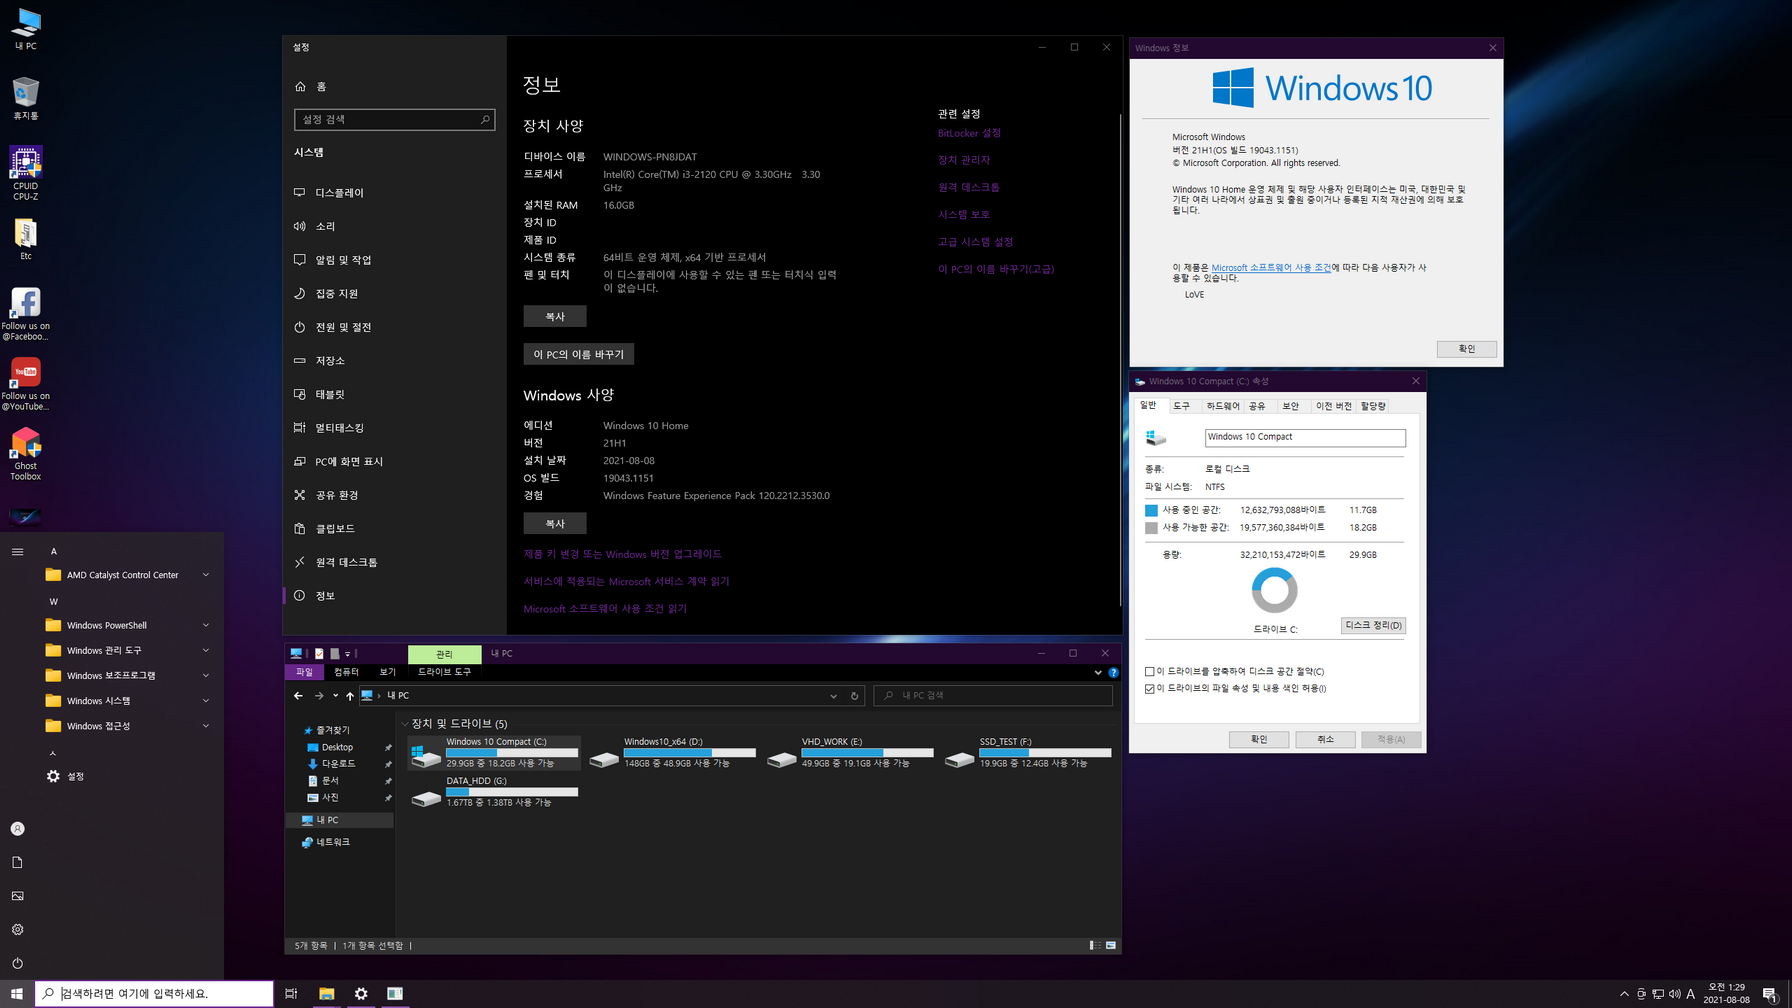
Task: Switch to 도구 tab in drive properties
Action: coord(1182,406)
